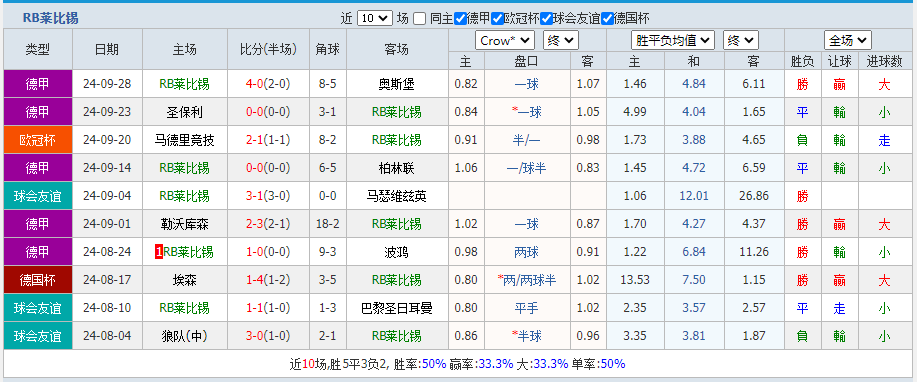Open home team 埃森

point(184,280)
